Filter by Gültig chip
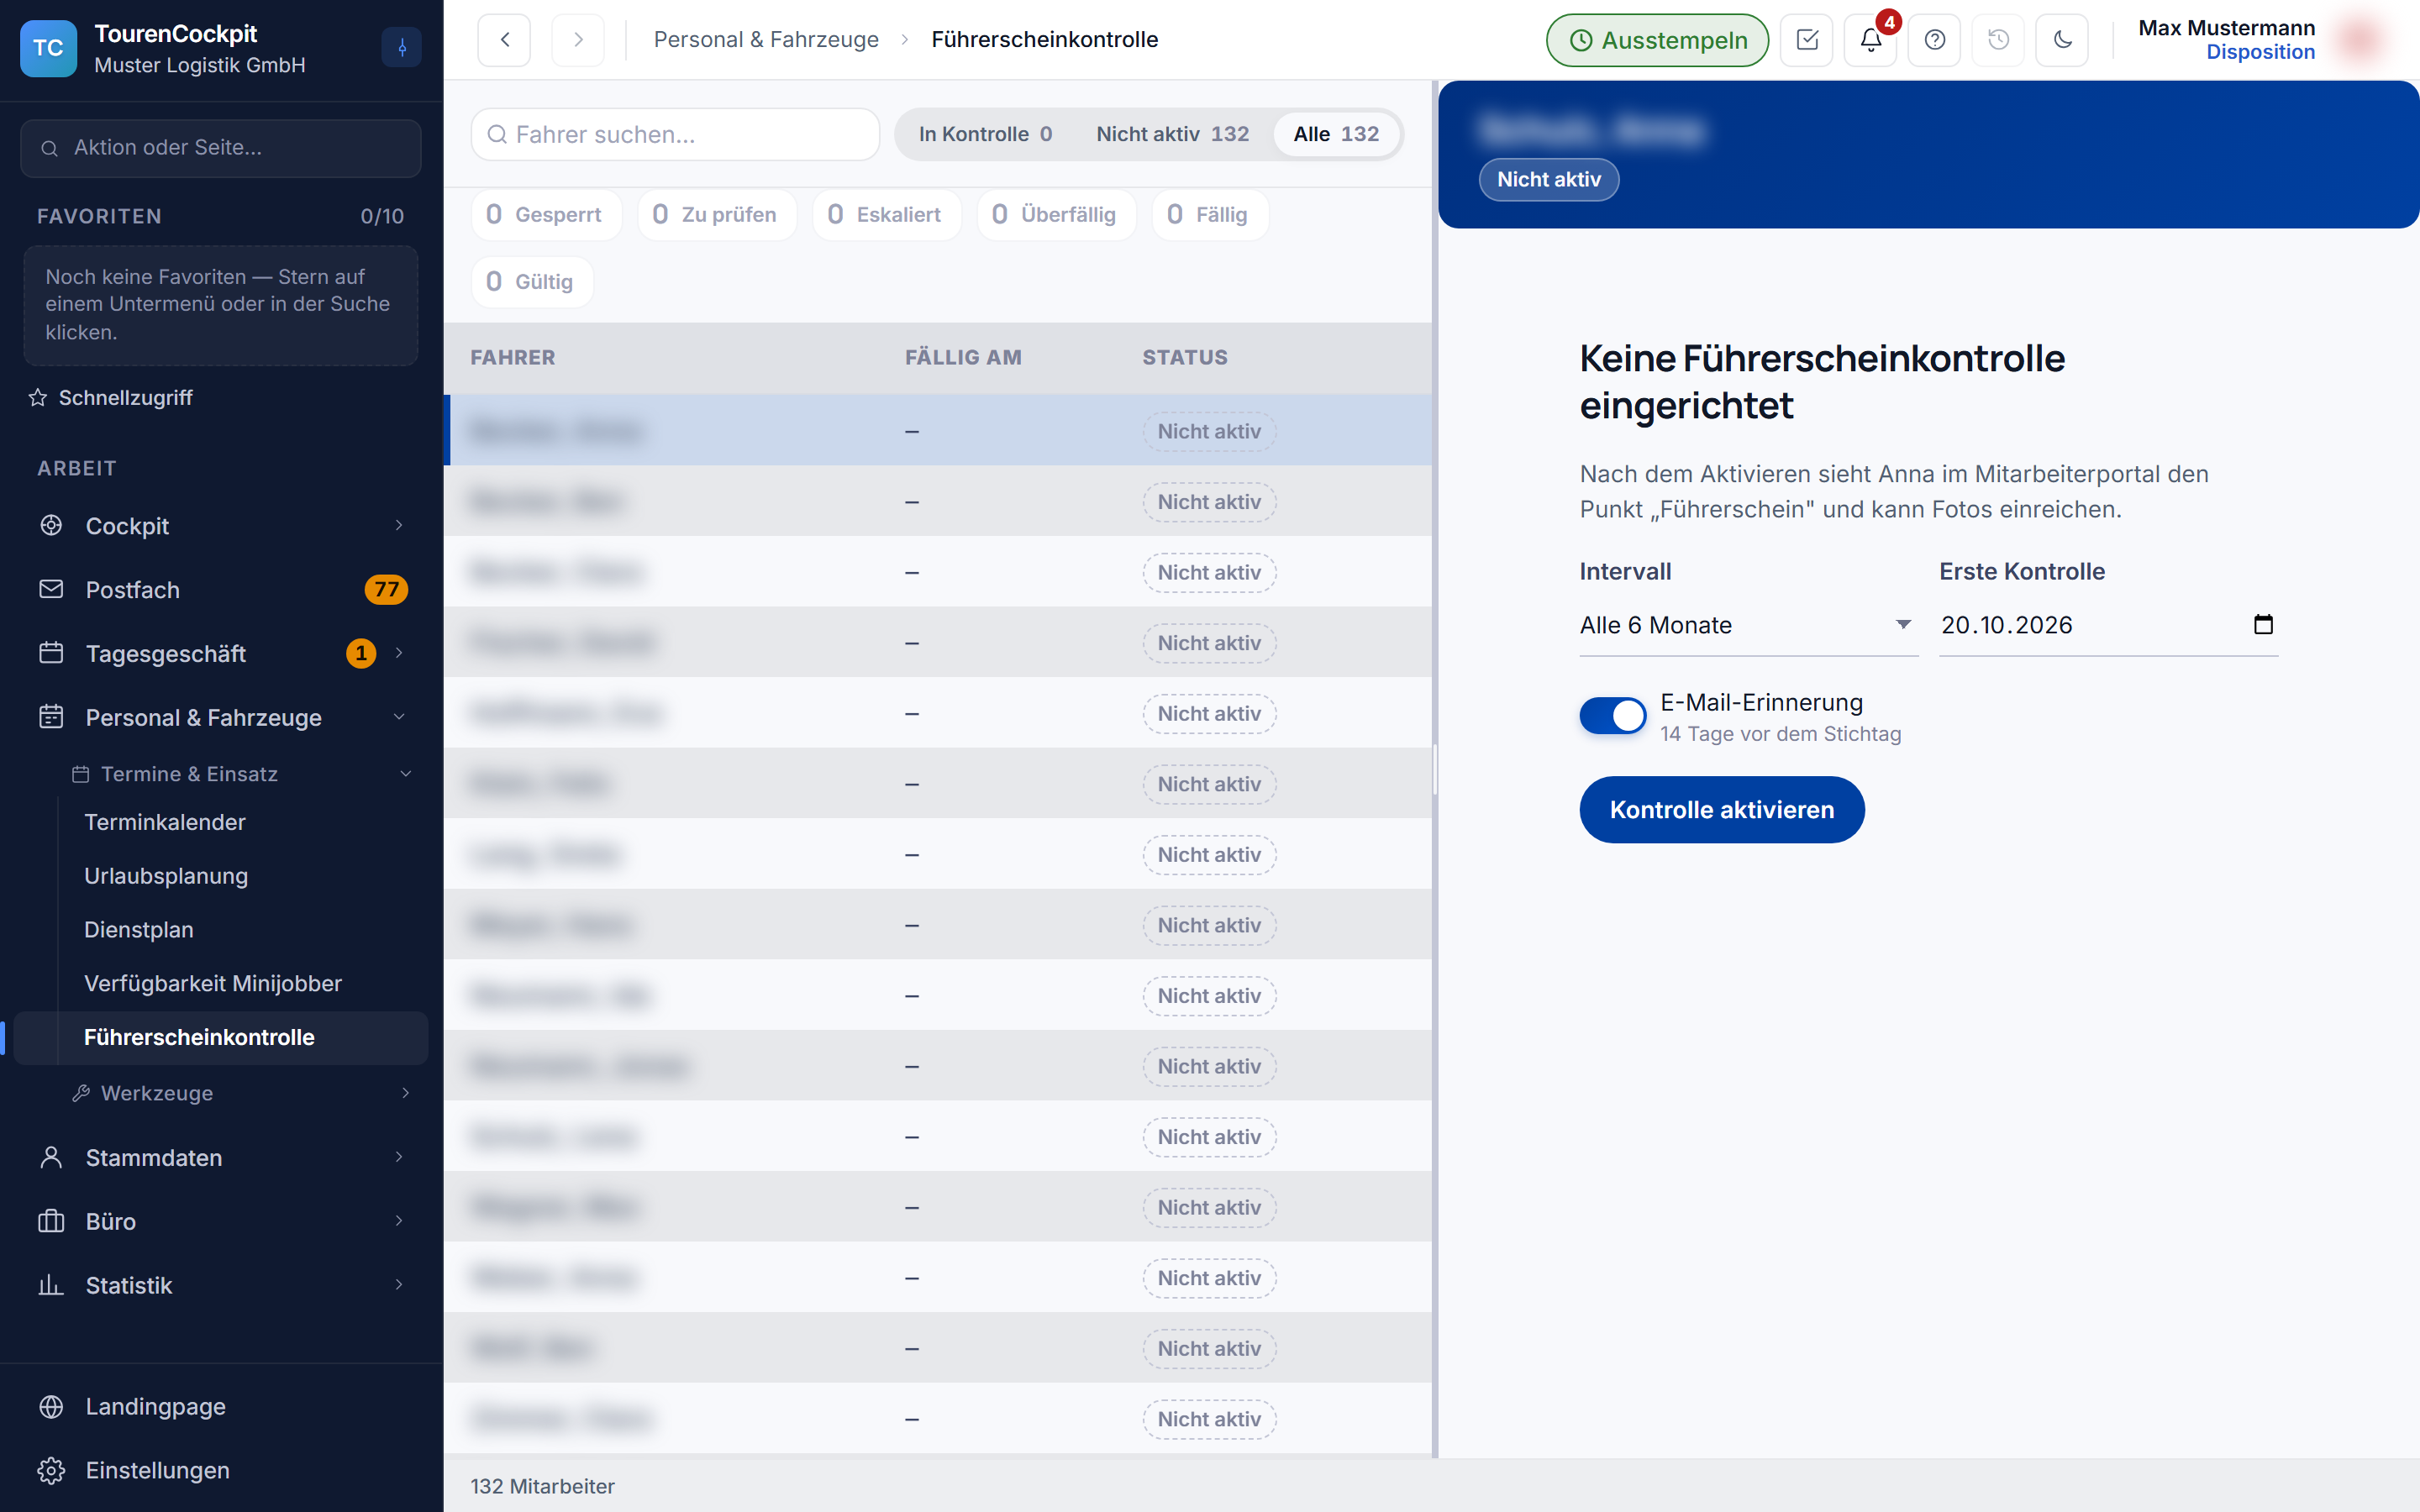 point(531,282)
